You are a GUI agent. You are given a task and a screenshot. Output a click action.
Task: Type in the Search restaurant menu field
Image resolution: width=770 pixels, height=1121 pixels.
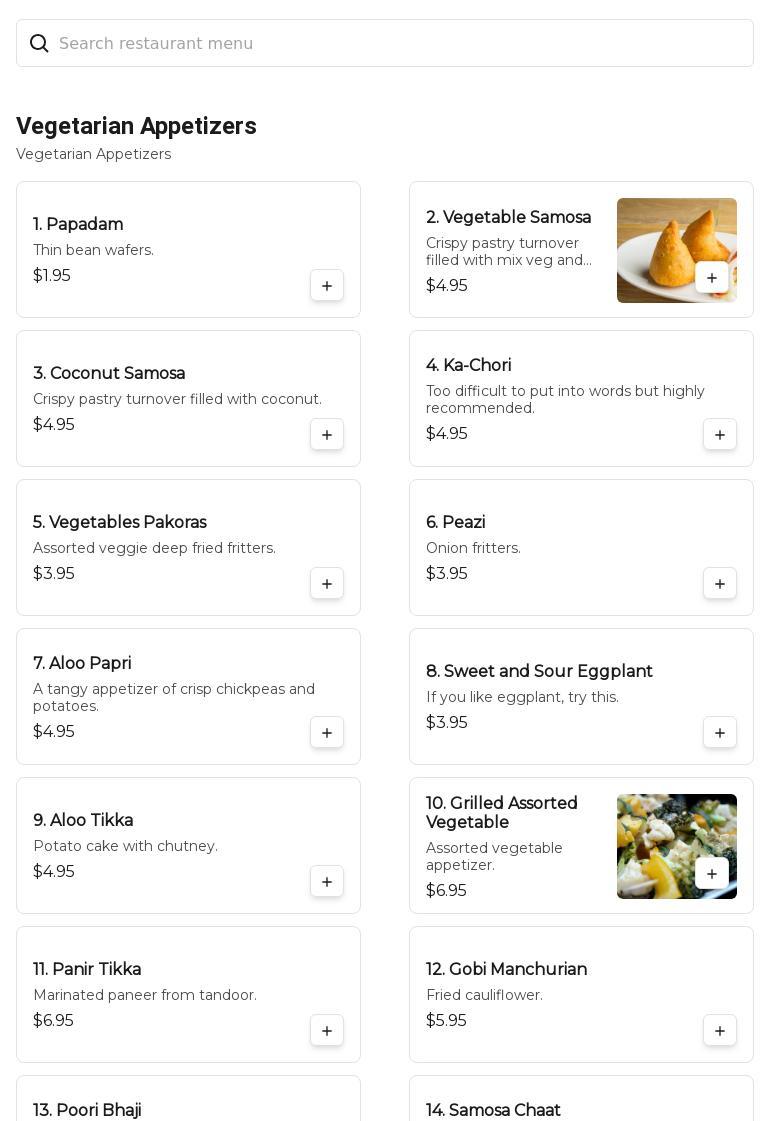[400, 43]
